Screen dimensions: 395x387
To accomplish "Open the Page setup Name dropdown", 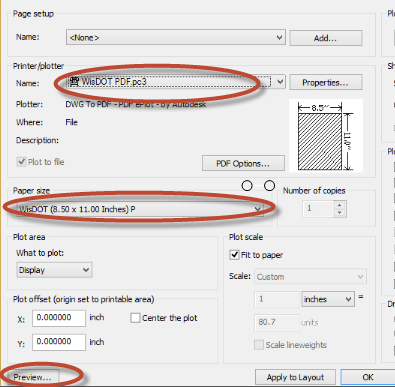I will tap(176, 37).
